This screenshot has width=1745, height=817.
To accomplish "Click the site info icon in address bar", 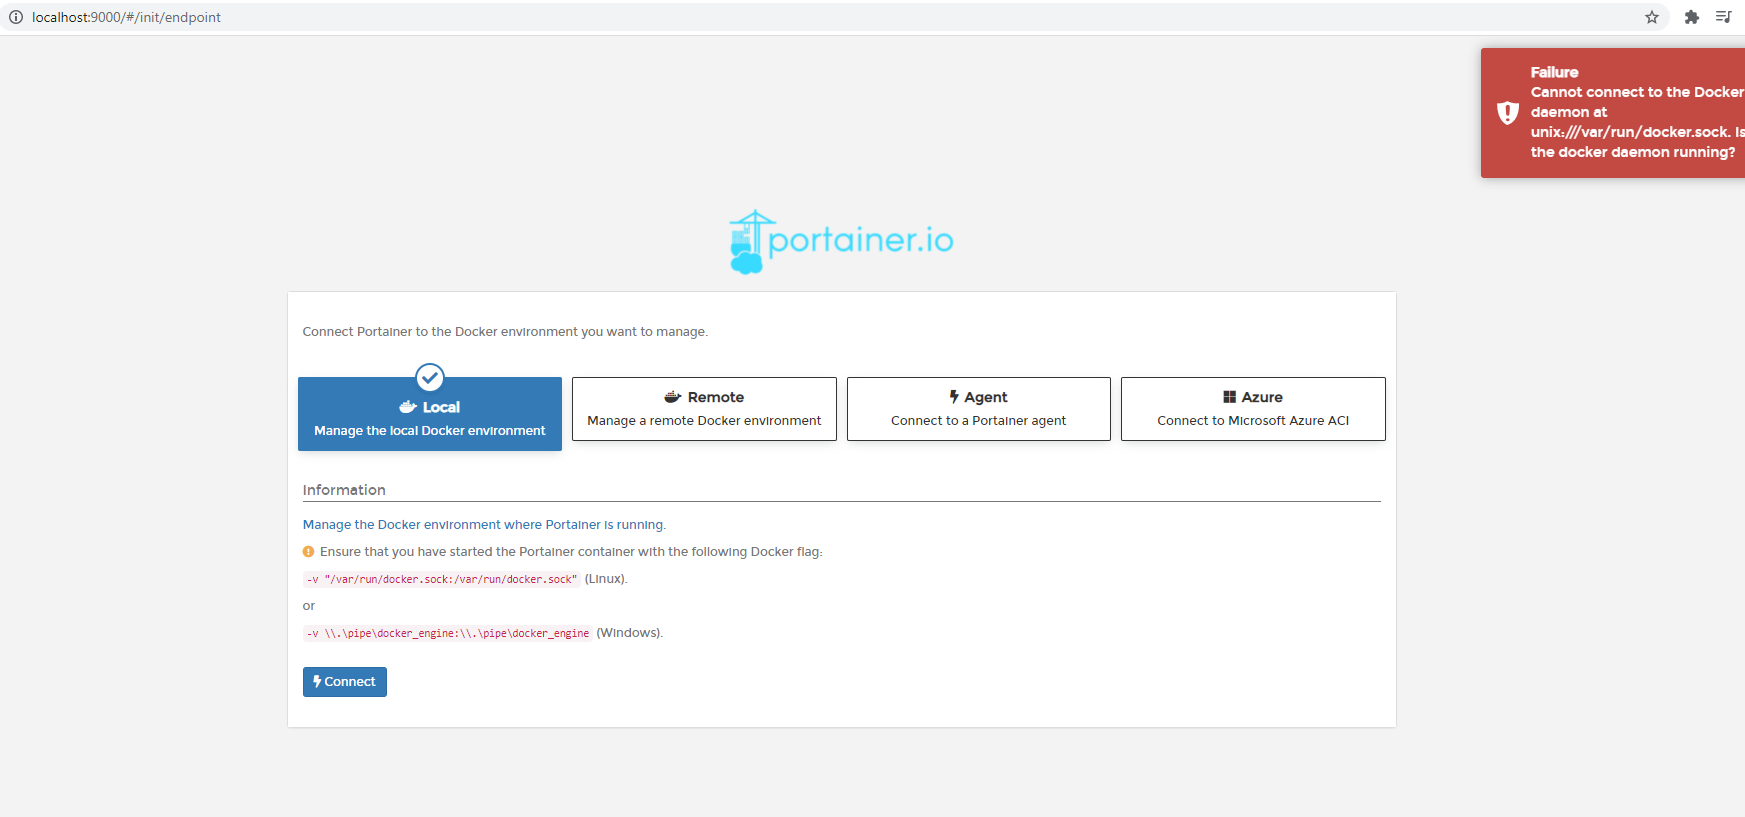I will tap(16, 17).
